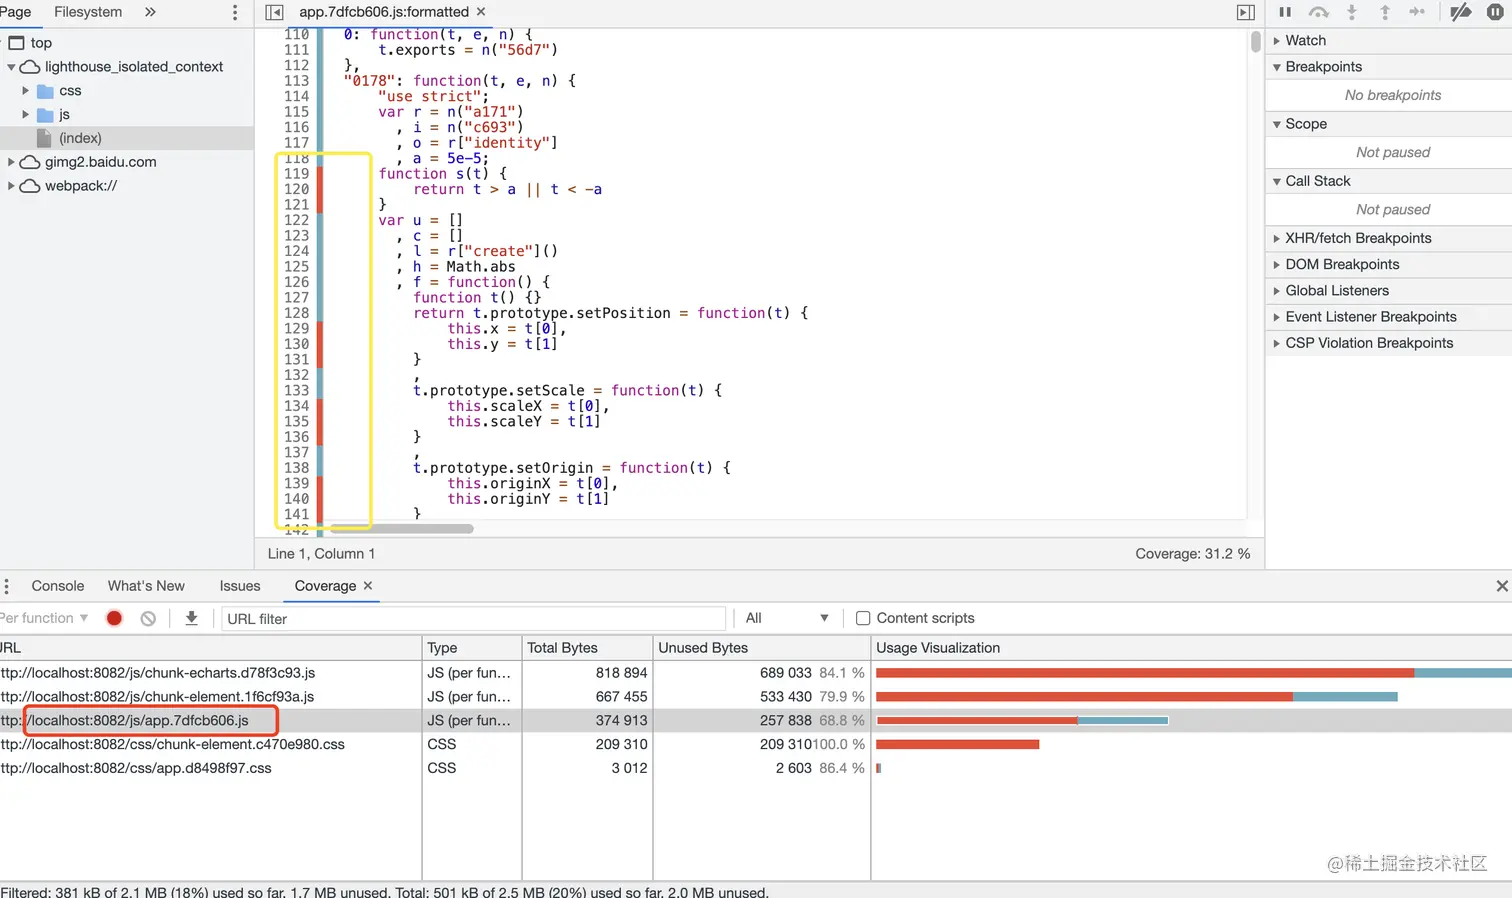Switch to the Issues tab
This screenshot has width=1512, height=898.
pyautogui.click(x=240, y=586)
